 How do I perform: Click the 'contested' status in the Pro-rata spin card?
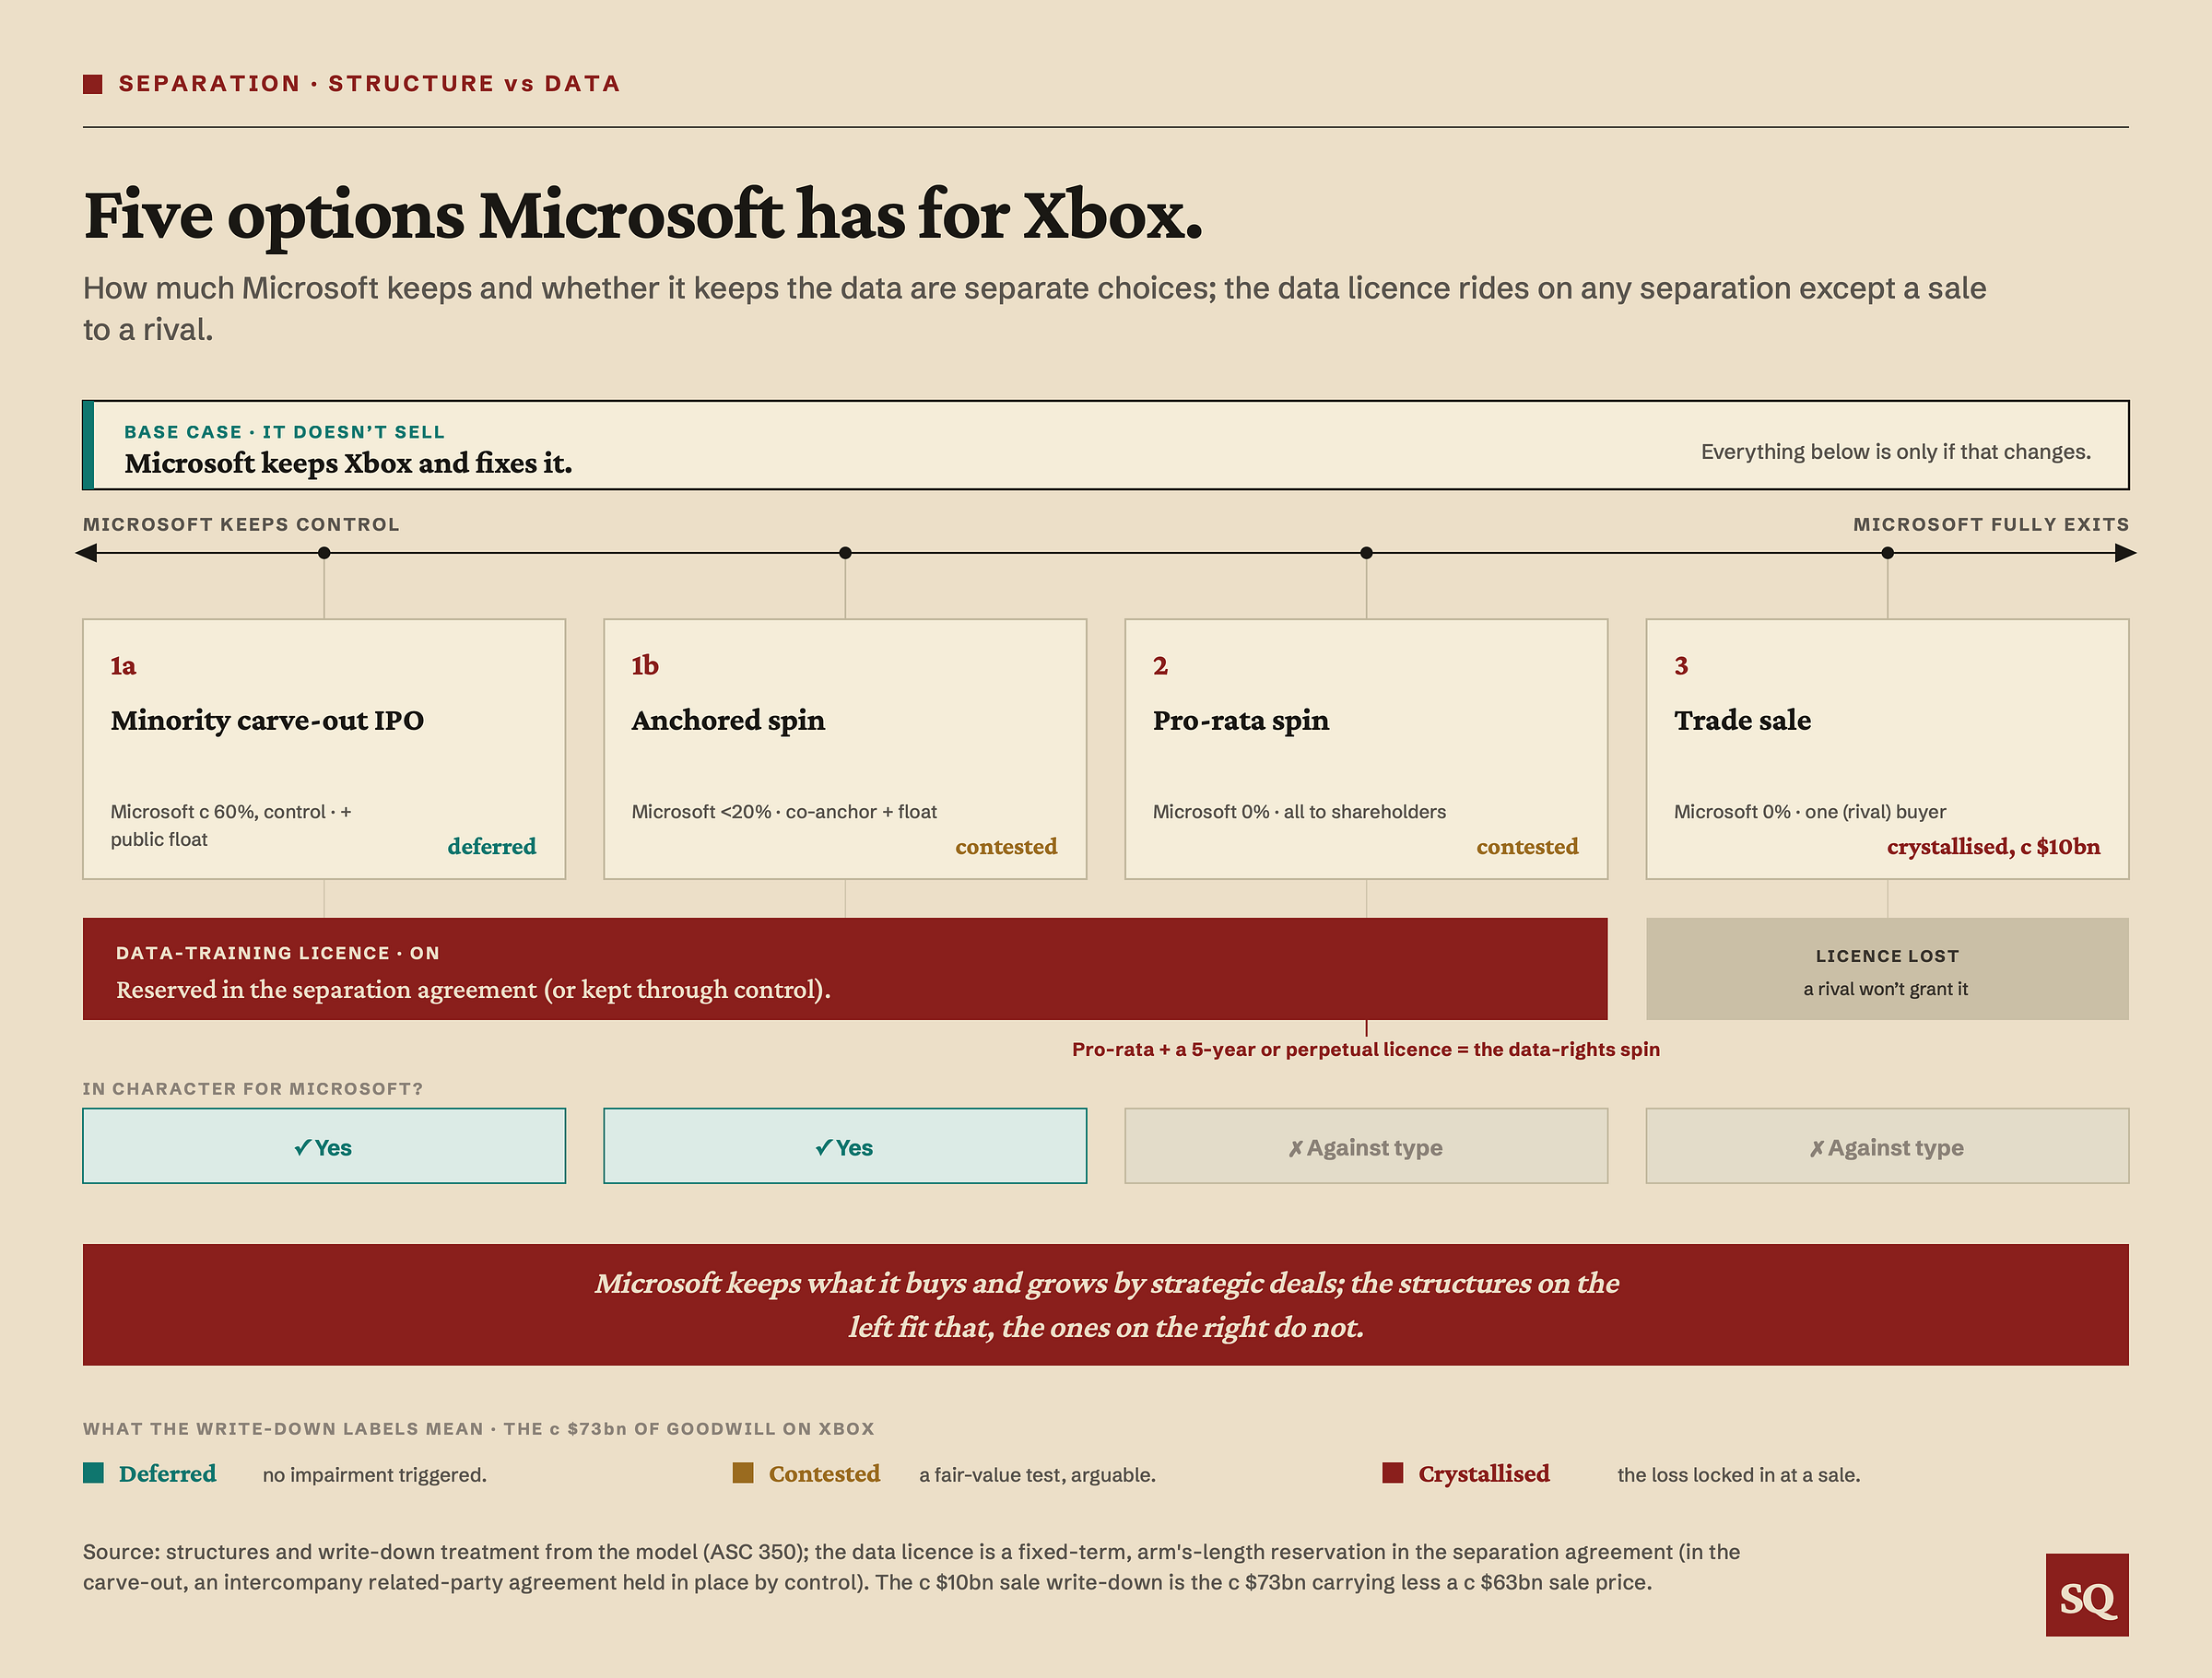click(1527, 847)
